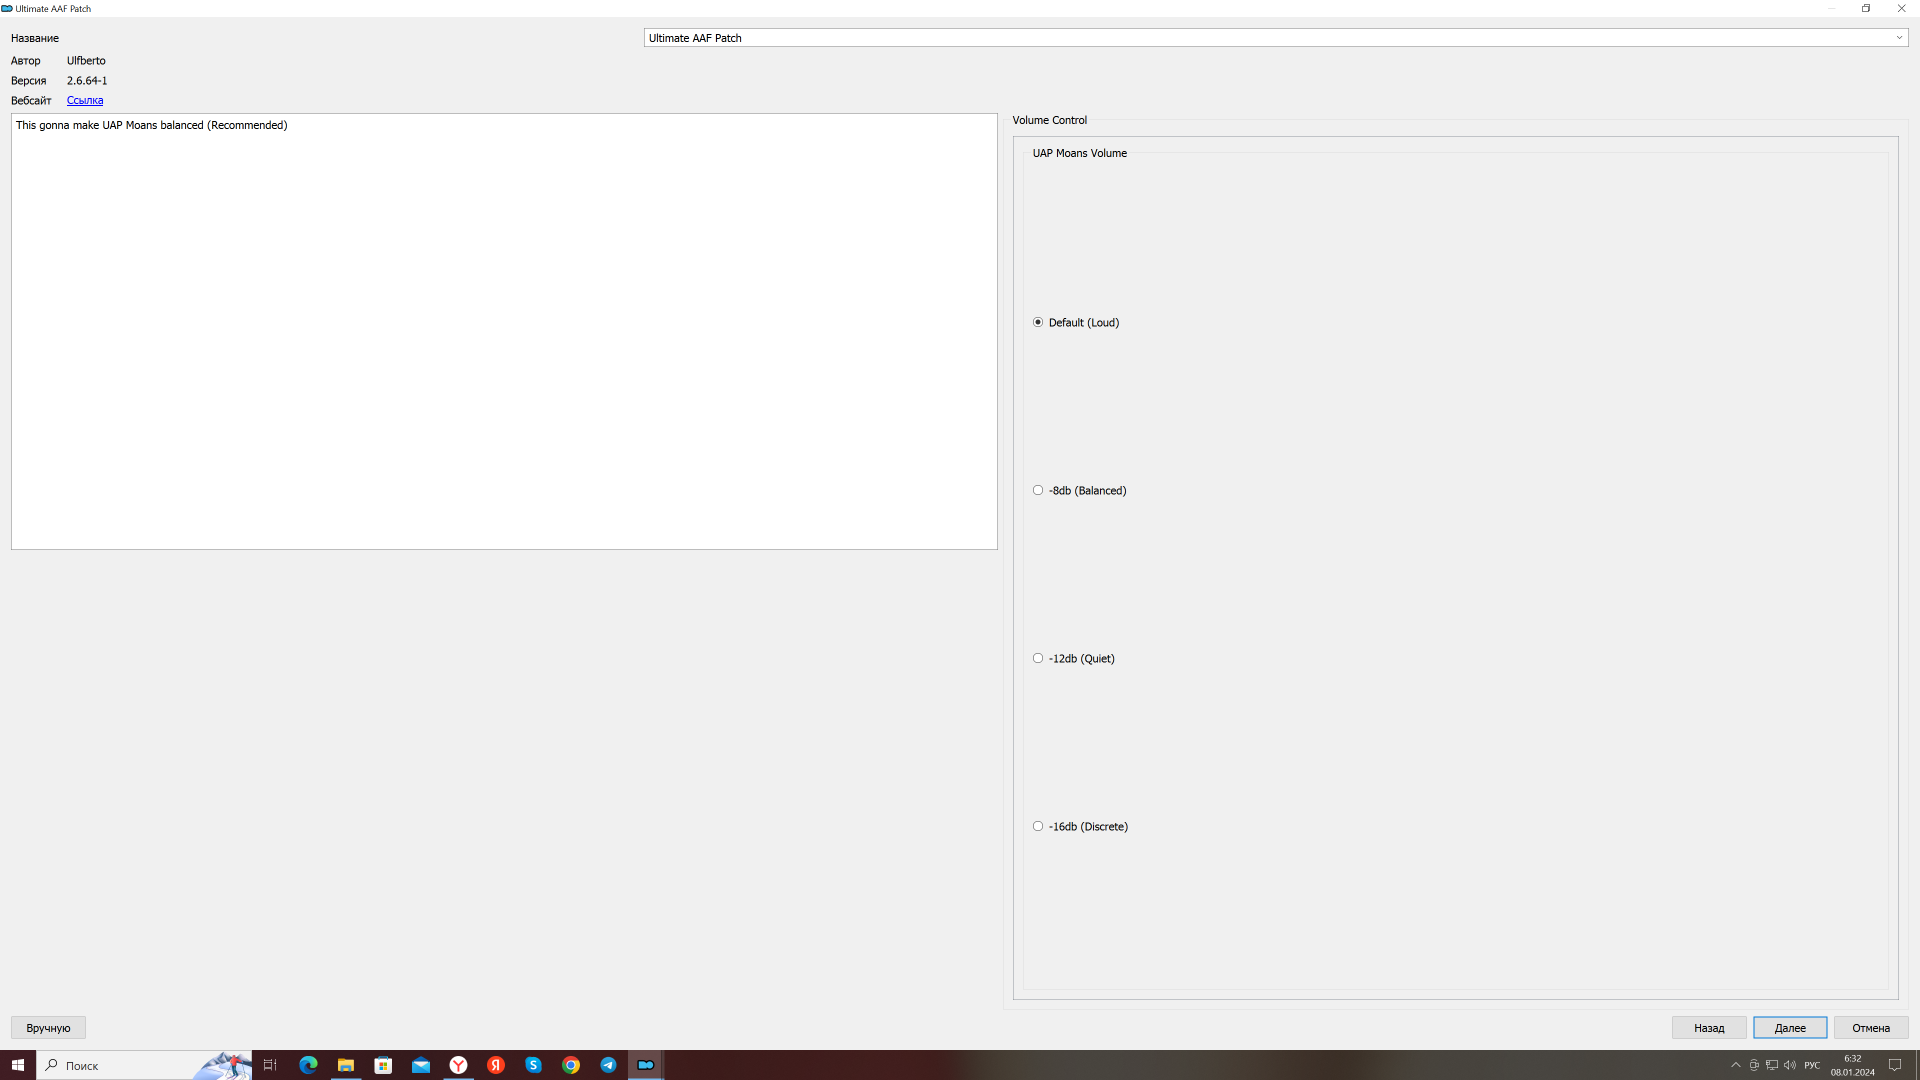1920x1080 pixels.
Task: Open Telegram from the taskbar
Action: 608,1065
